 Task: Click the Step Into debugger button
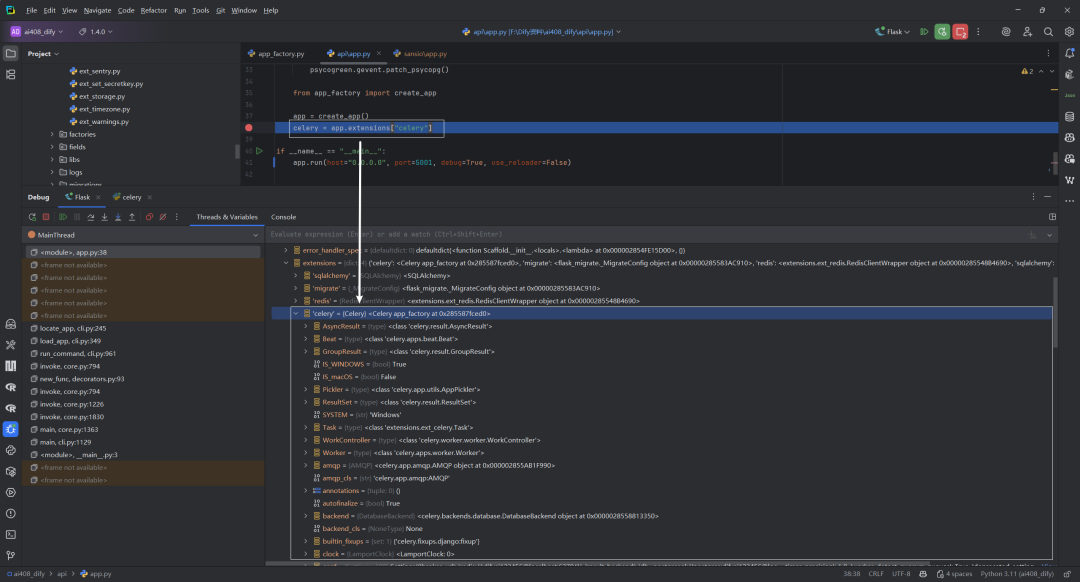pyautogui.click(x=104, y=217)
